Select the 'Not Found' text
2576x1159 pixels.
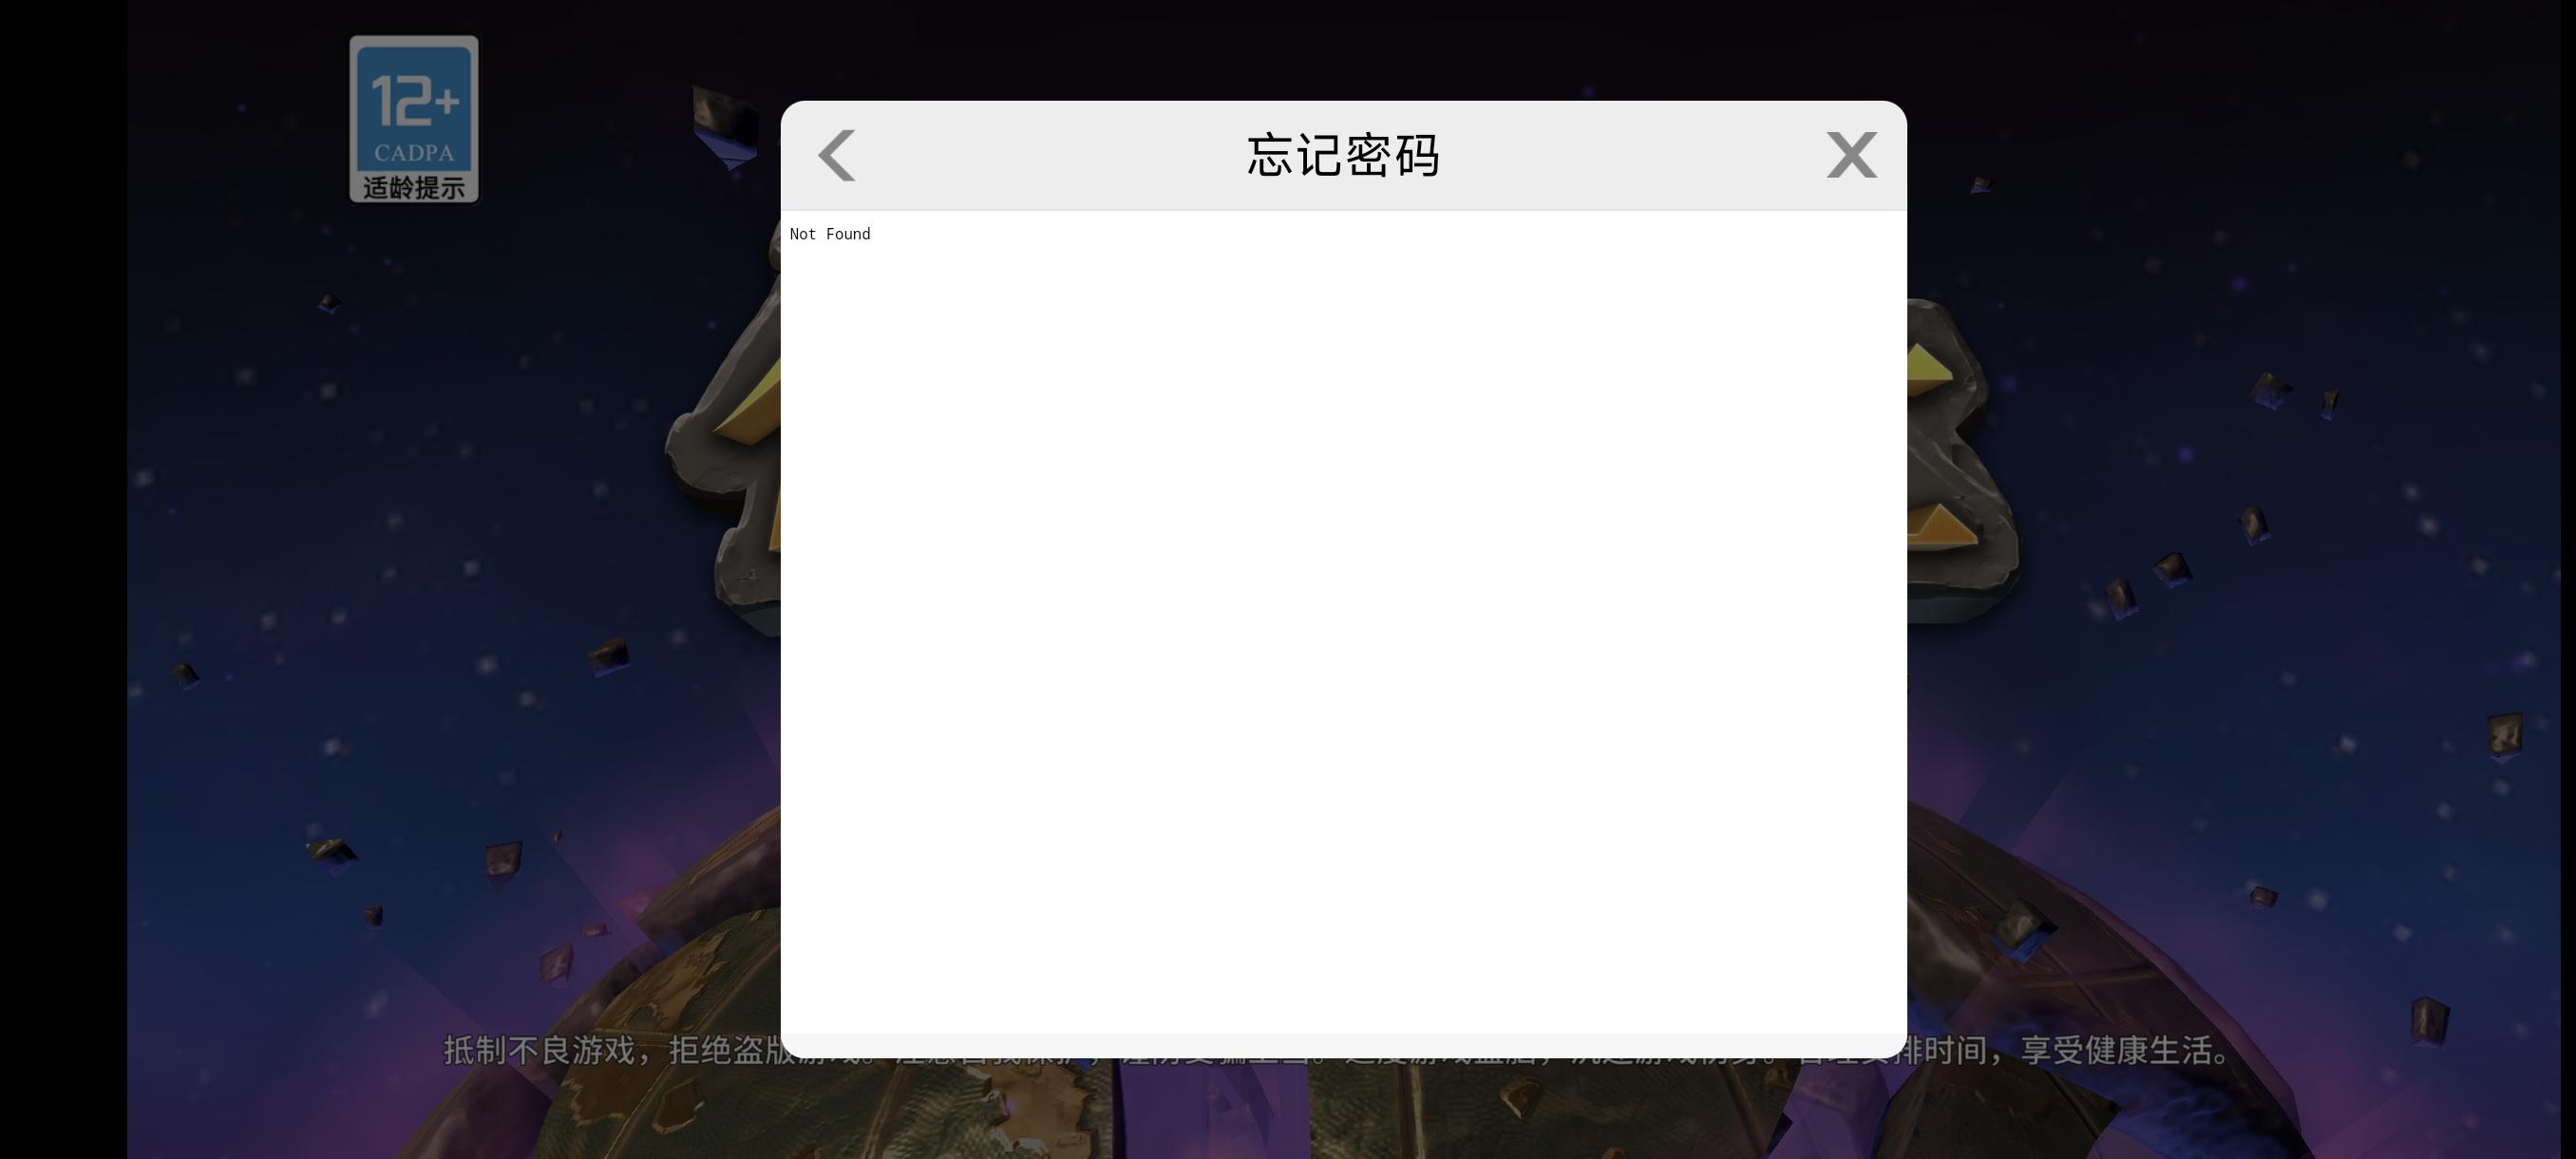point(830,234)
